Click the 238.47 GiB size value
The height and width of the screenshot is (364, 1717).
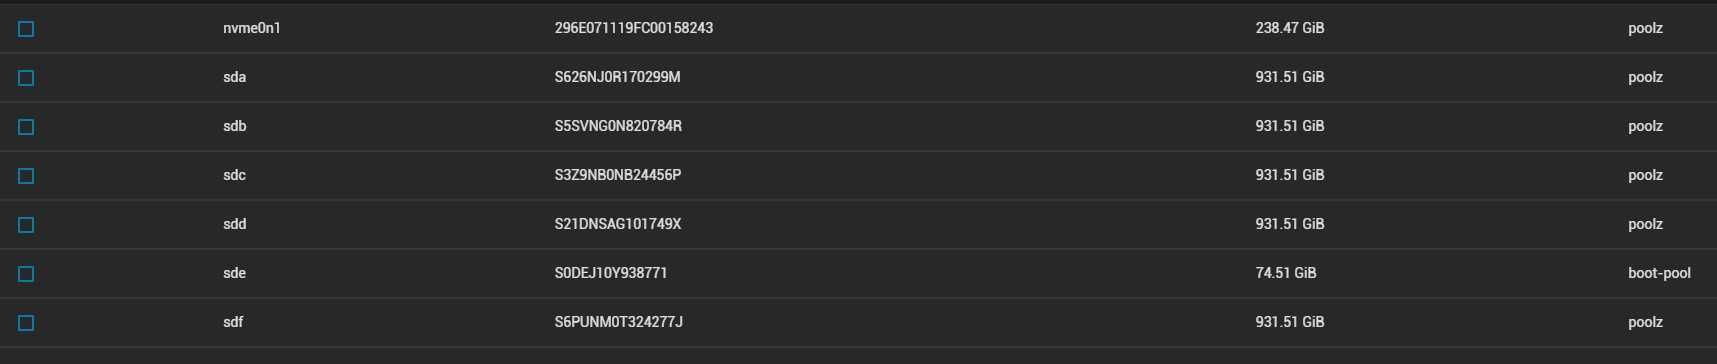coord(1290,28)
